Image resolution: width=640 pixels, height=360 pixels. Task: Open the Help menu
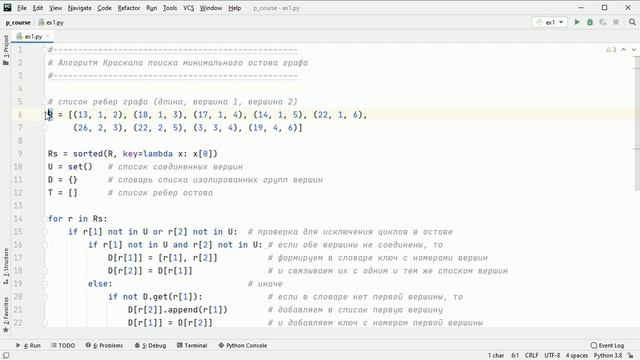[234, 8]
